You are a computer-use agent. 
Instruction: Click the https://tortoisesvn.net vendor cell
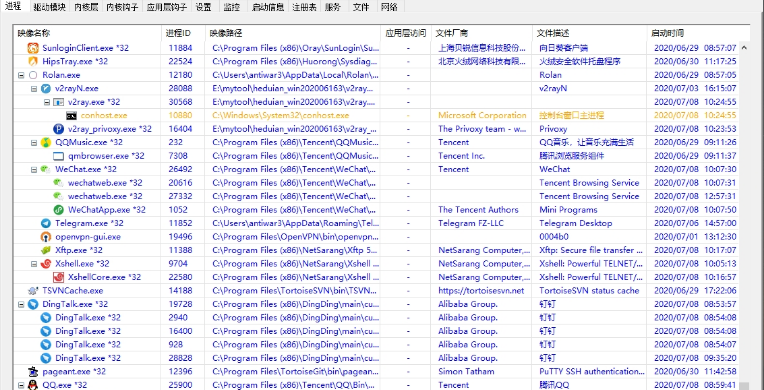pyautogui.click(x=481, y=291)
